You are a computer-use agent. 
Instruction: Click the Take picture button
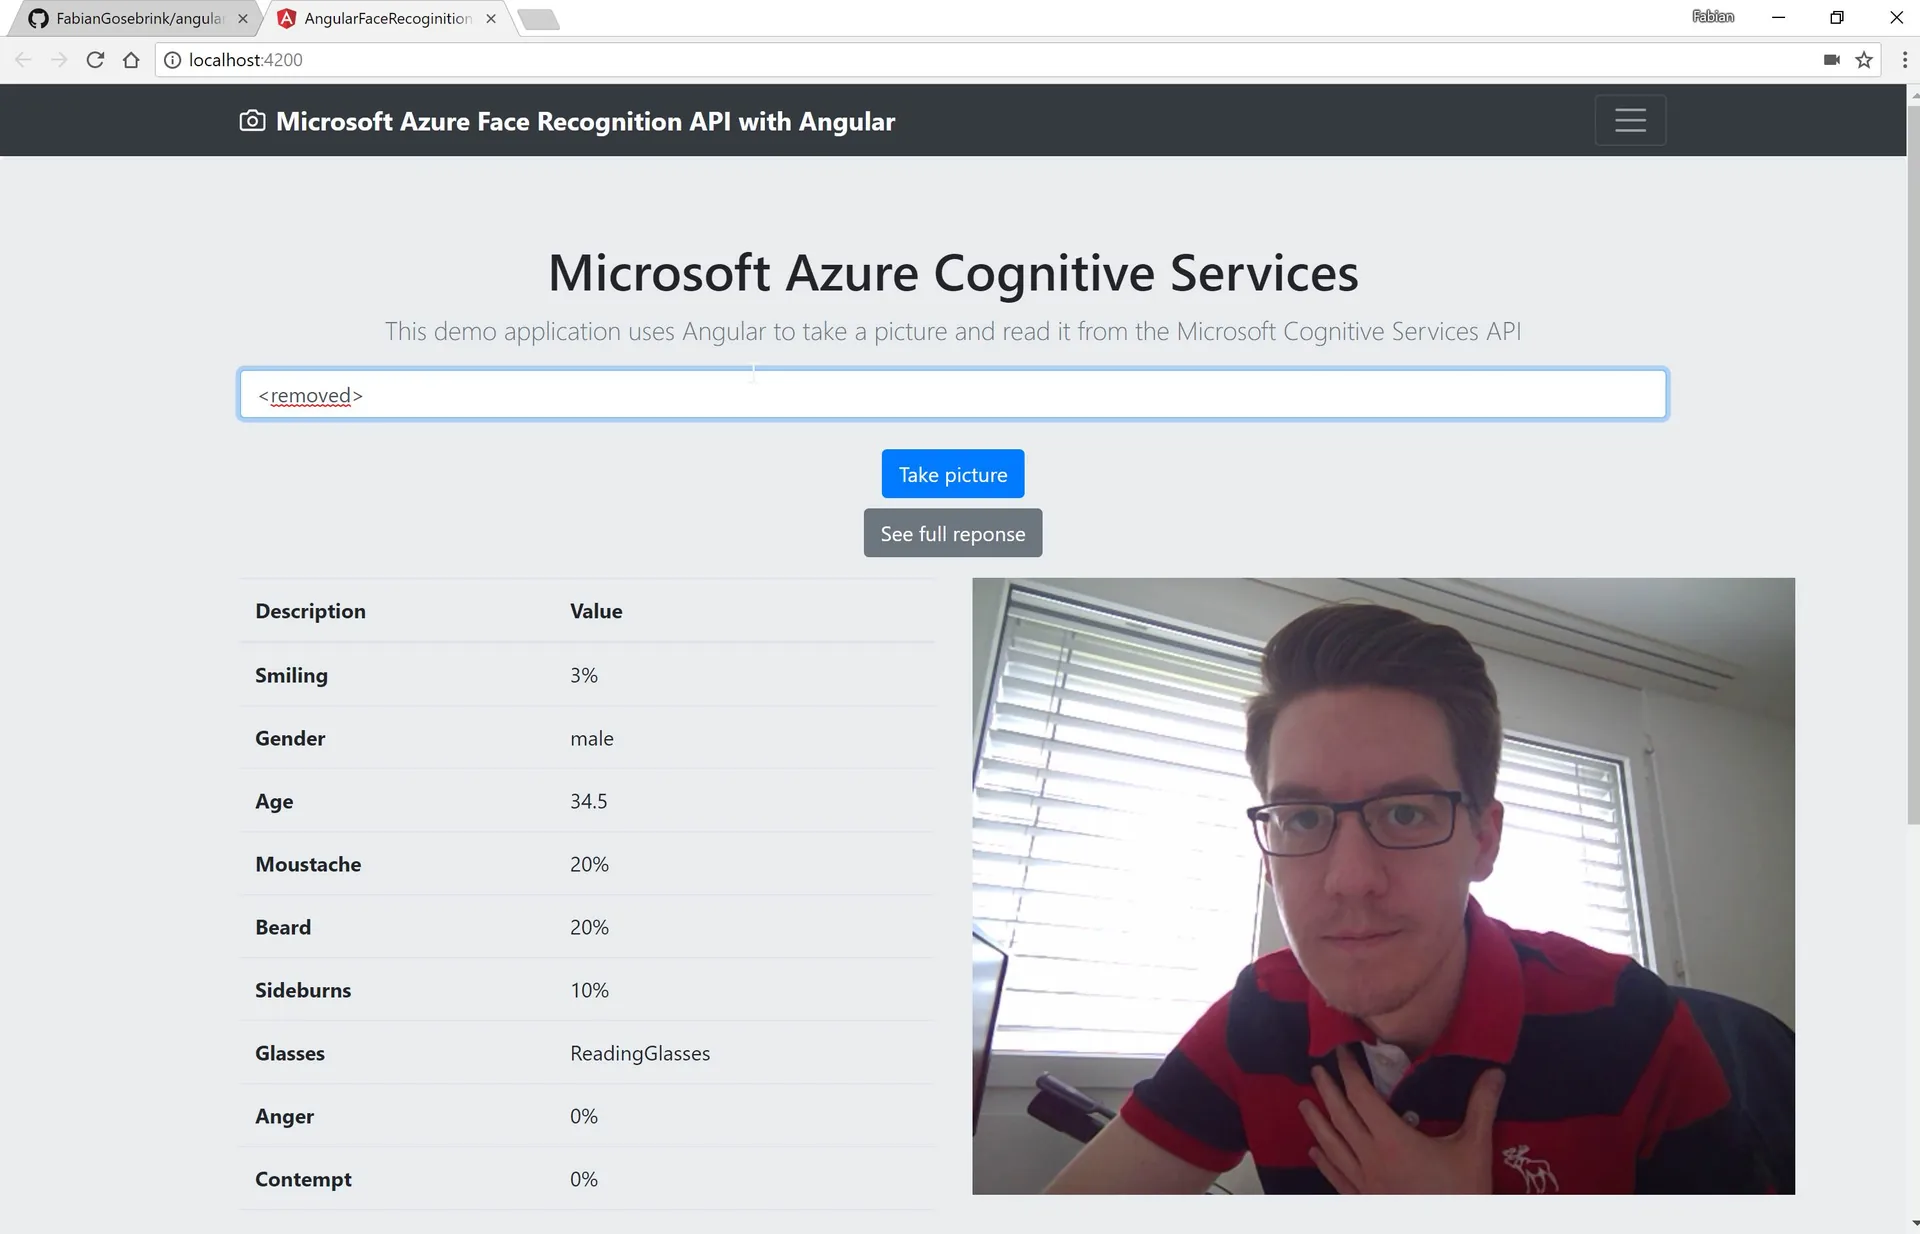(953, 474)
